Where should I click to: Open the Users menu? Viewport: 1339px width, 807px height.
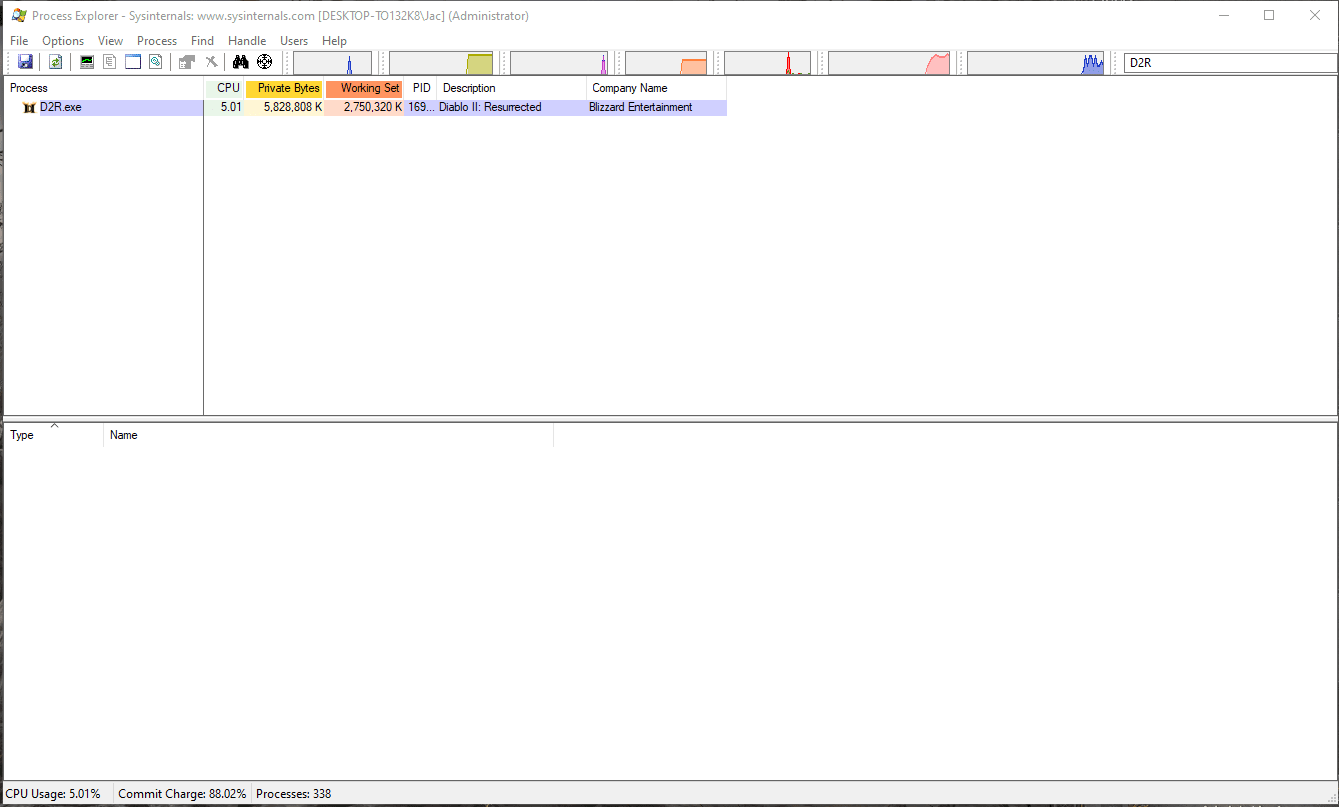(294, 41)
